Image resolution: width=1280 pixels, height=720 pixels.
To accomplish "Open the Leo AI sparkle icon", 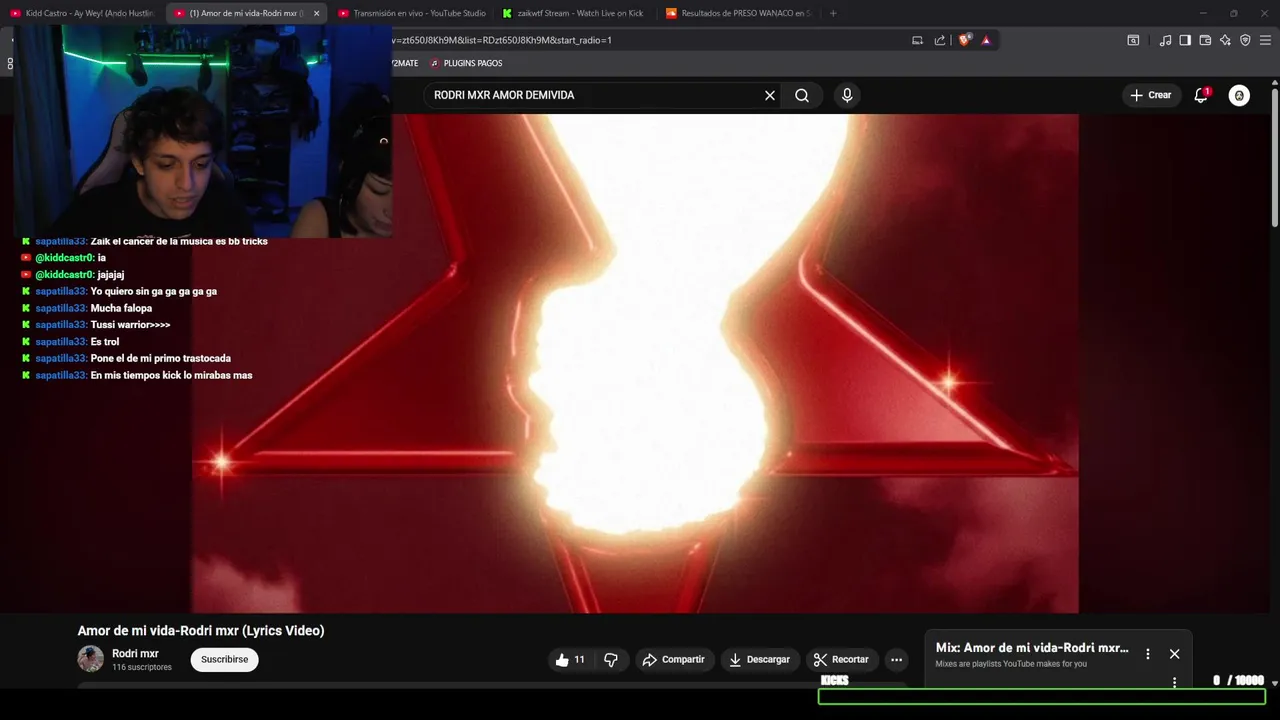I will coord(1225,40).
